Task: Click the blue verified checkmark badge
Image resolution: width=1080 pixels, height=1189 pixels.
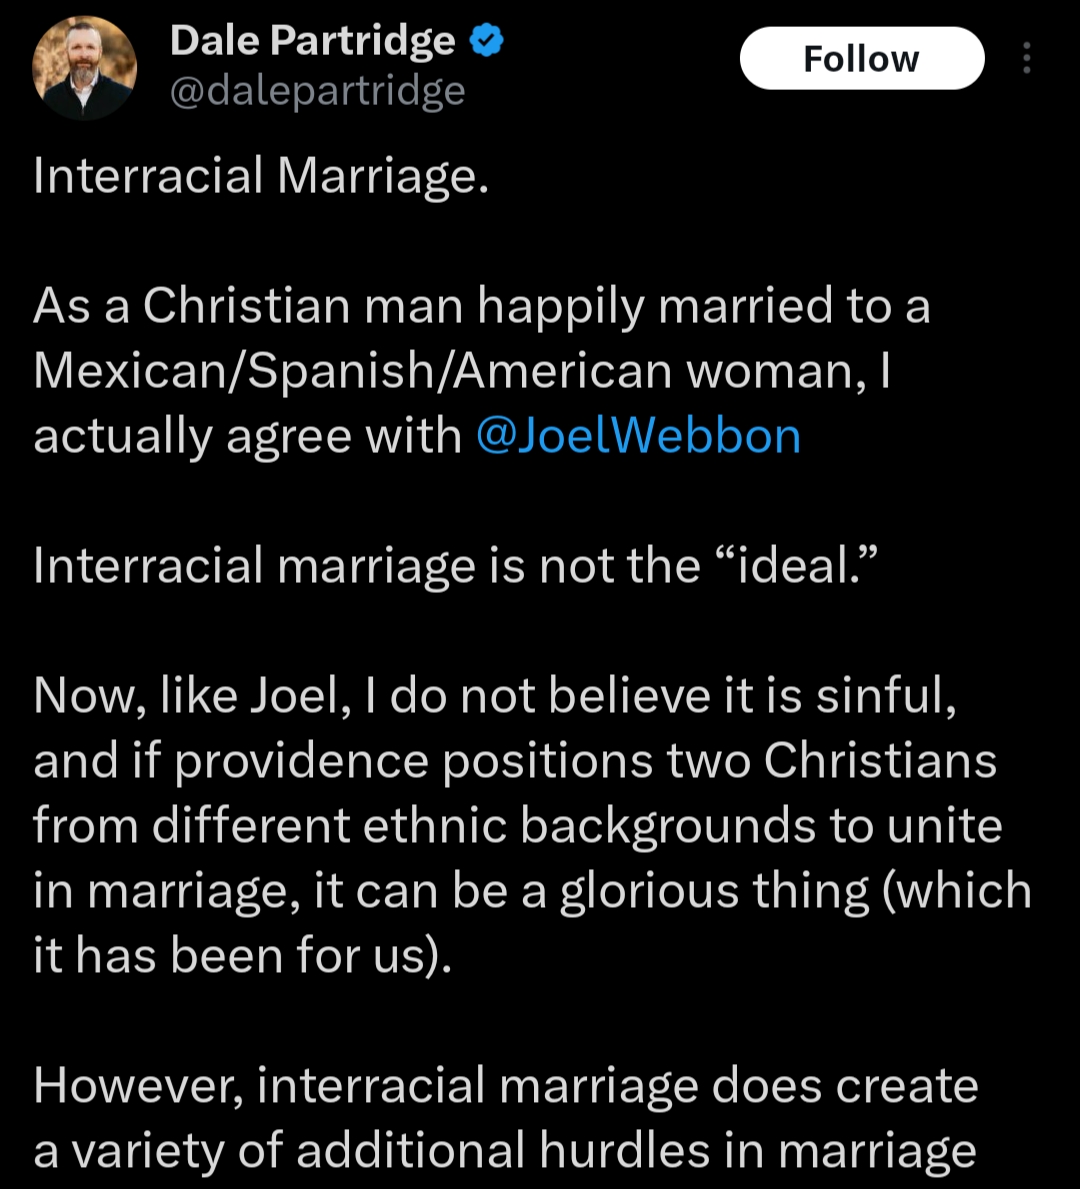Action: 487,40
